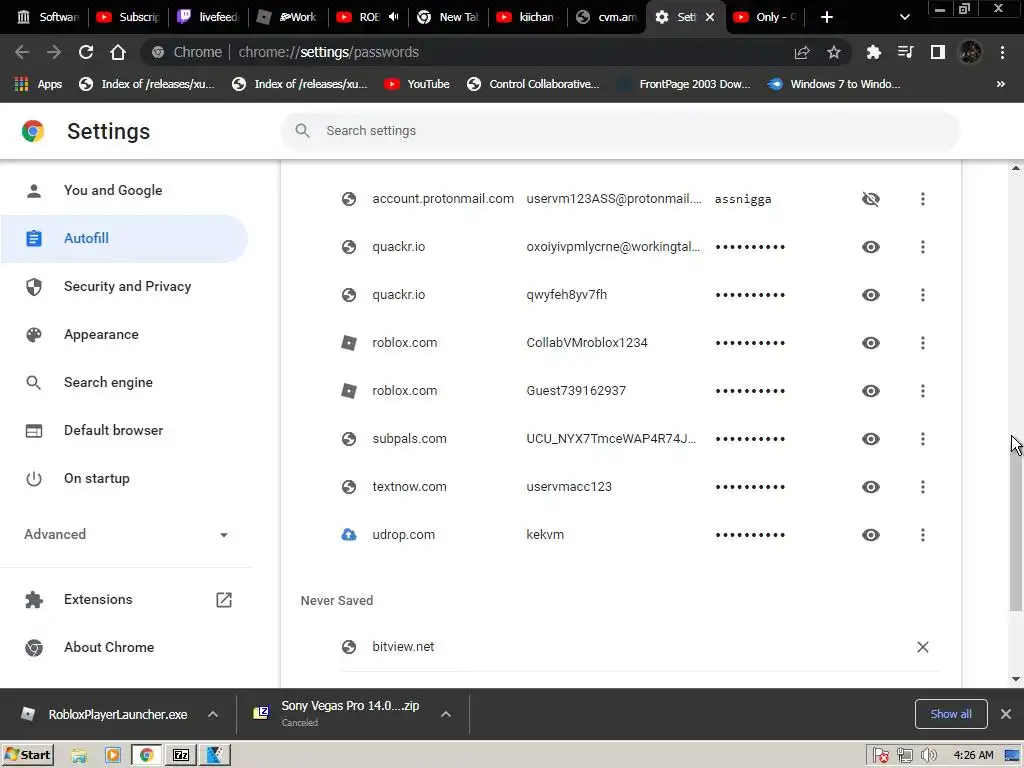The height and width of the screenshot is (768, 1024).
Task: Click Show all downloads button
Action: point(951,714)
